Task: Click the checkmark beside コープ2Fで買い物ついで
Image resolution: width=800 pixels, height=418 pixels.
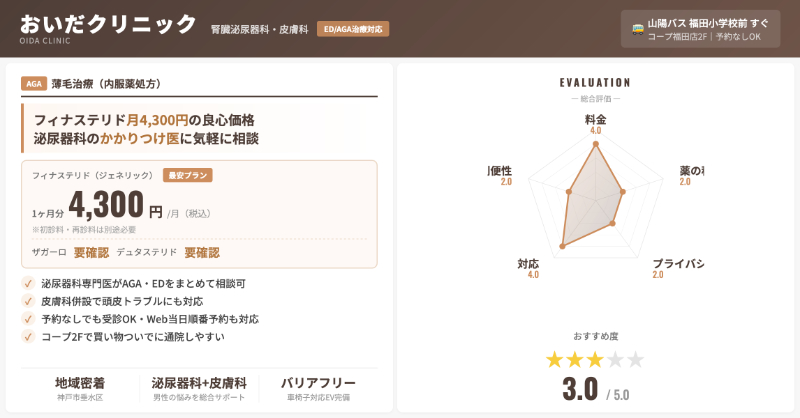Action: (x=28, y=337)
